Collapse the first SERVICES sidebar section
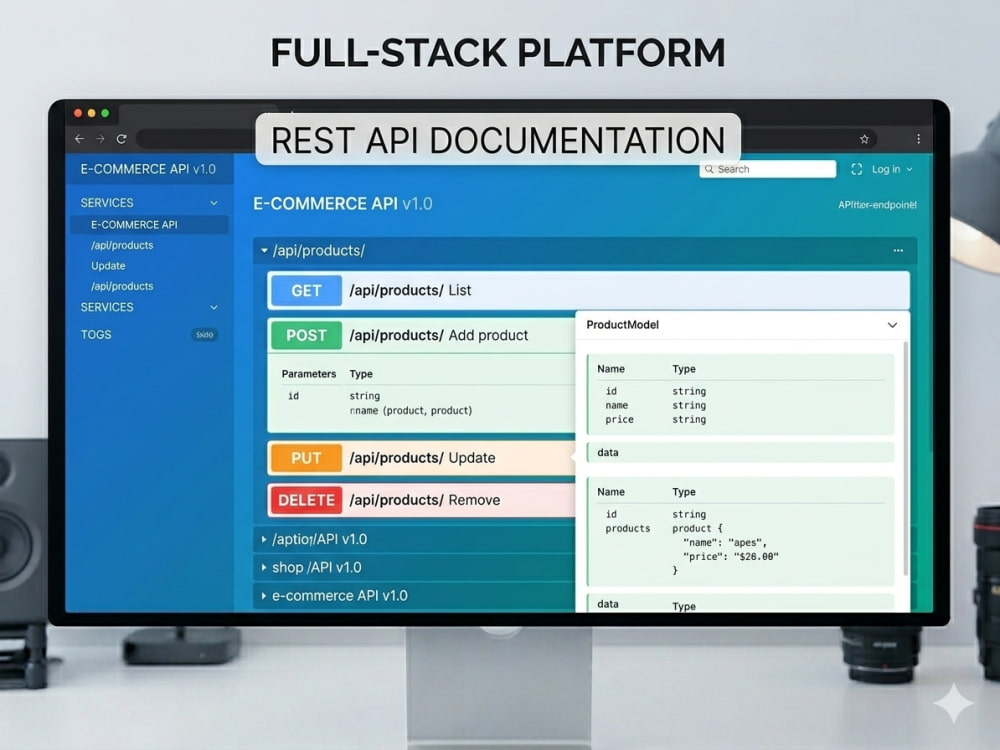 pyautogui.click(x=214, y=203)
